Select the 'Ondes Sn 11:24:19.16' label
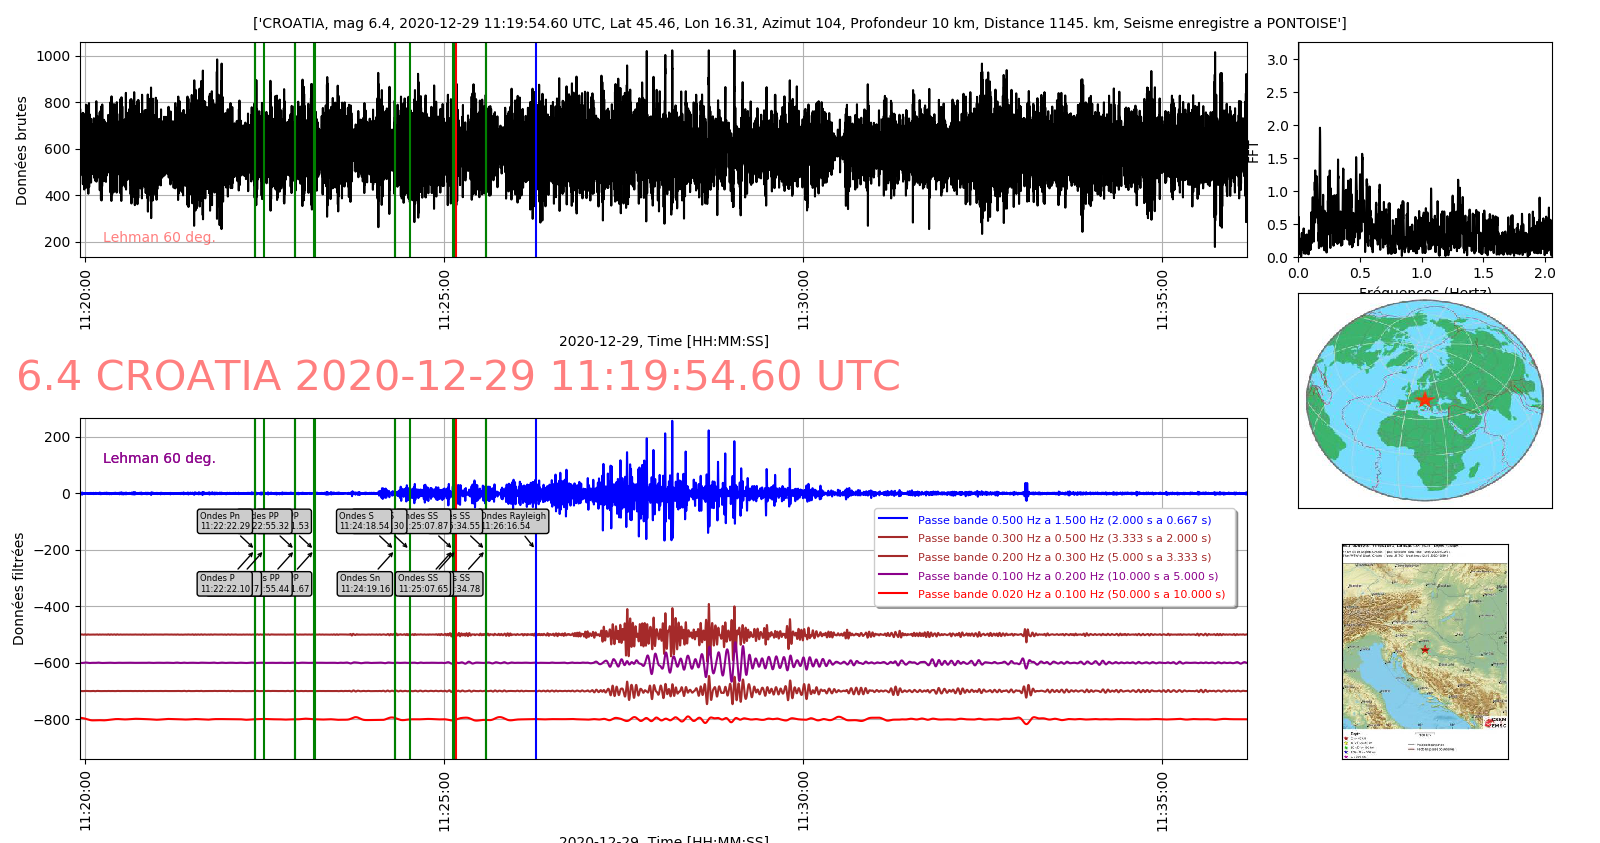Image resolution: width=1600 pixels, height=843 pixels. pyautogui.click(x=364, y=583)
